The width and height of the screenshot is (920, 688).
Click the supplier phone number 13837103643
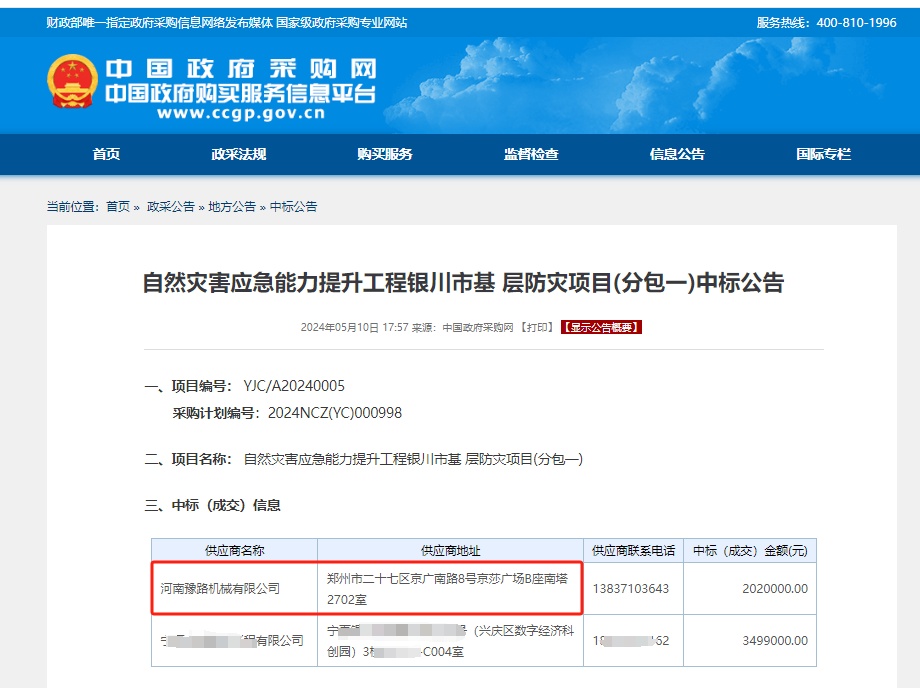pos(631,589)
